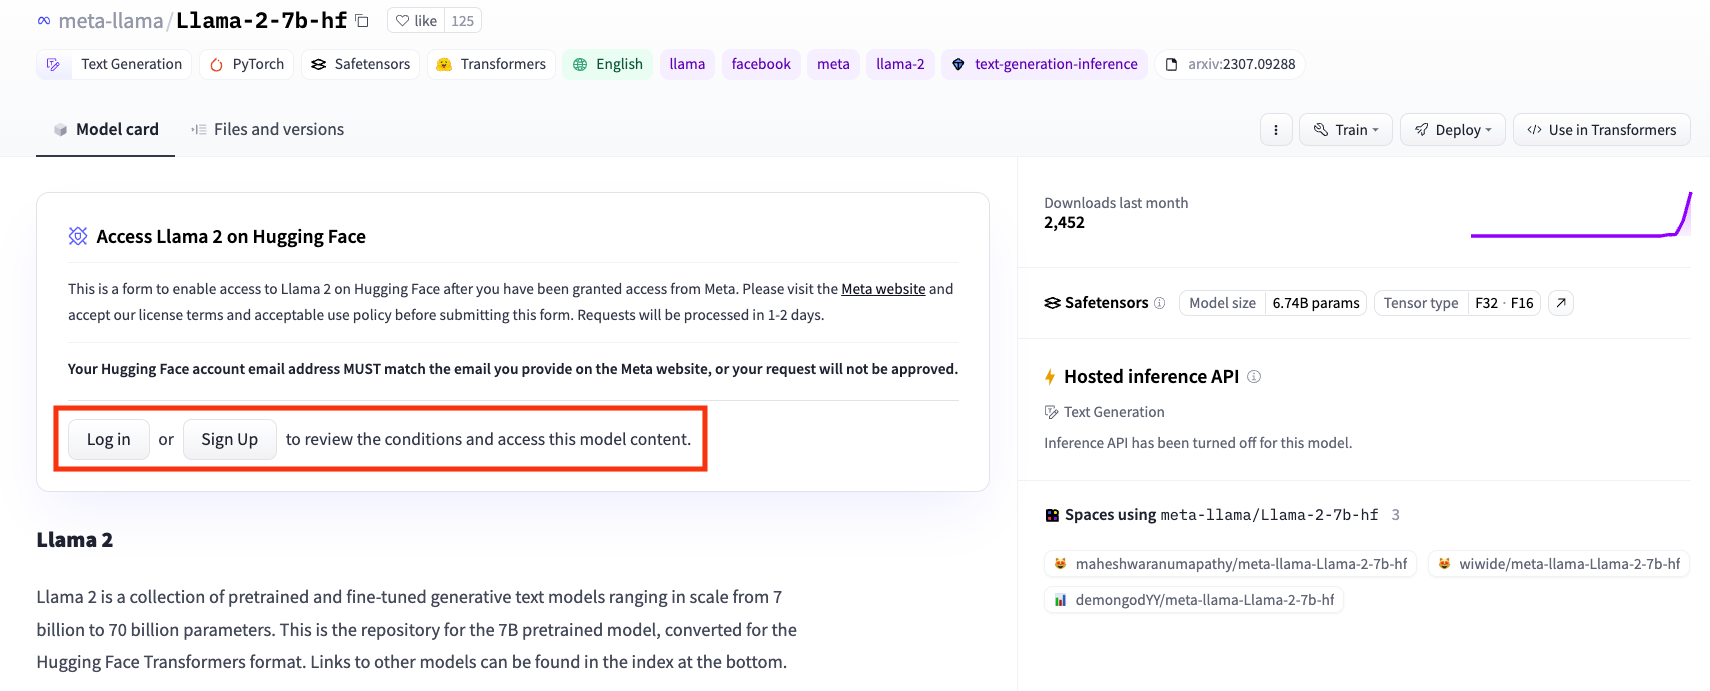The height and width of the screenshot is (691, 1710).
Task: Click Text Generation label under Hosted inference API
Action: (1114, 412)
